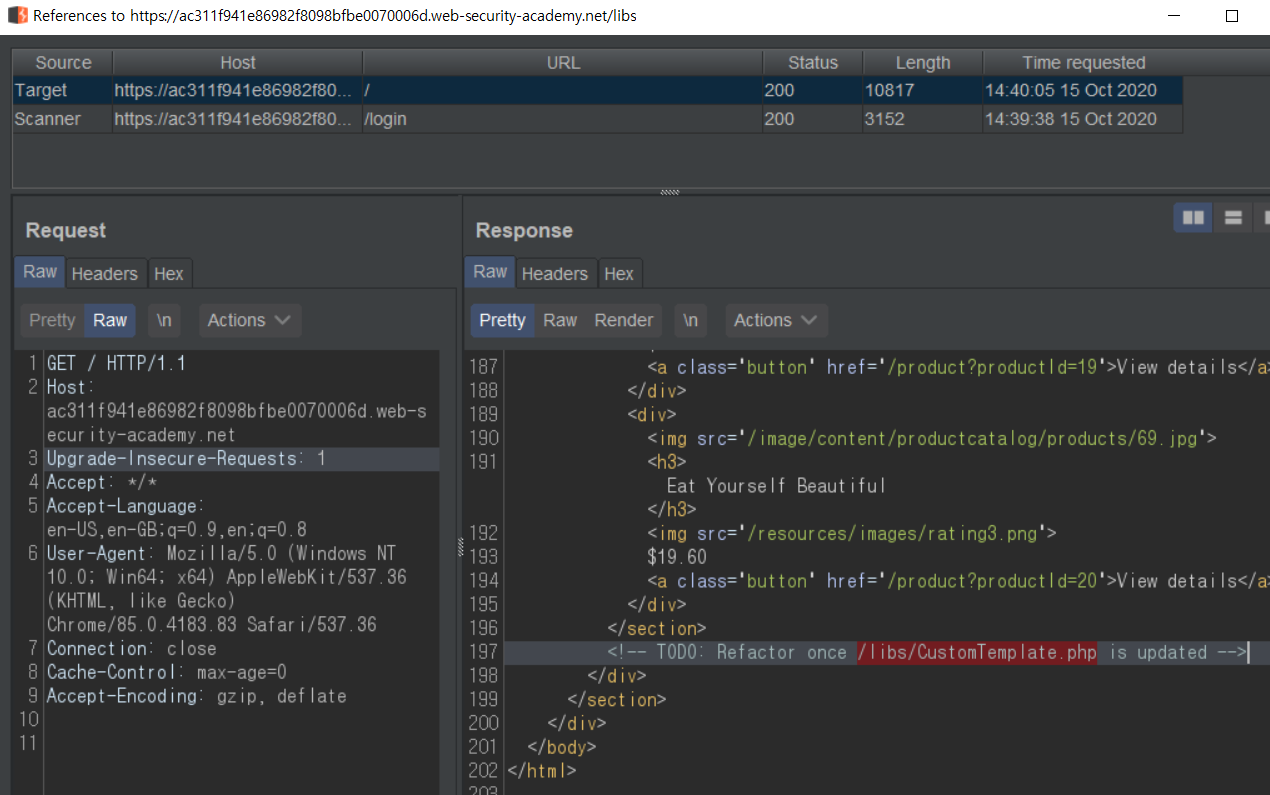Sort table by Length column header

coord(922,62)
